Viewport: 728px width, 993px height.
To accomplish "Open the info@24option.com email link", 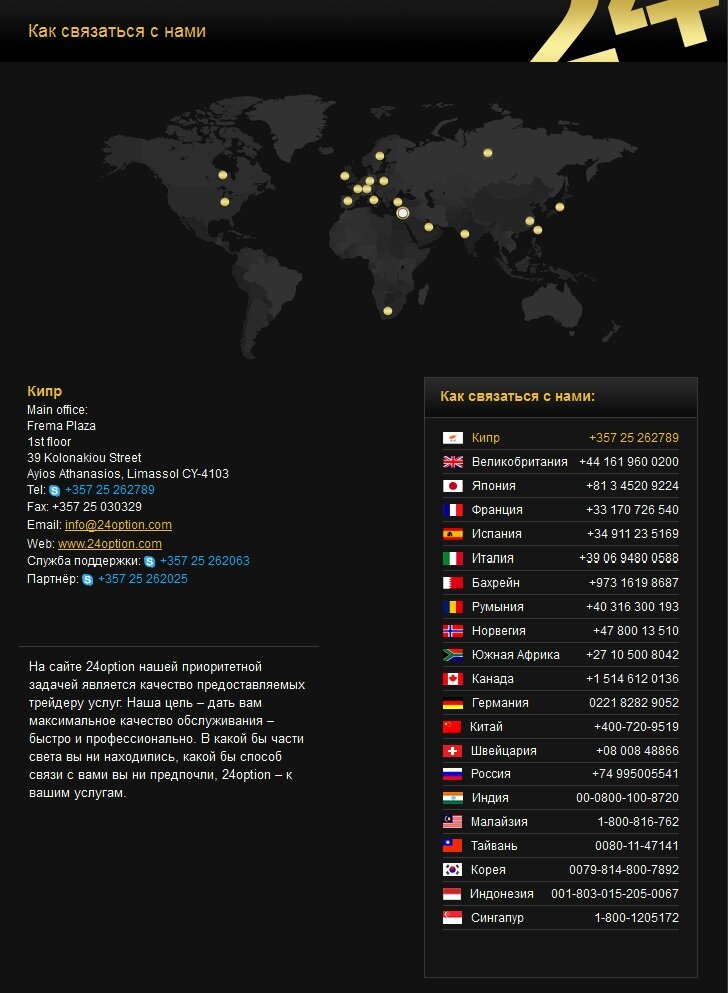I will 118,525.
